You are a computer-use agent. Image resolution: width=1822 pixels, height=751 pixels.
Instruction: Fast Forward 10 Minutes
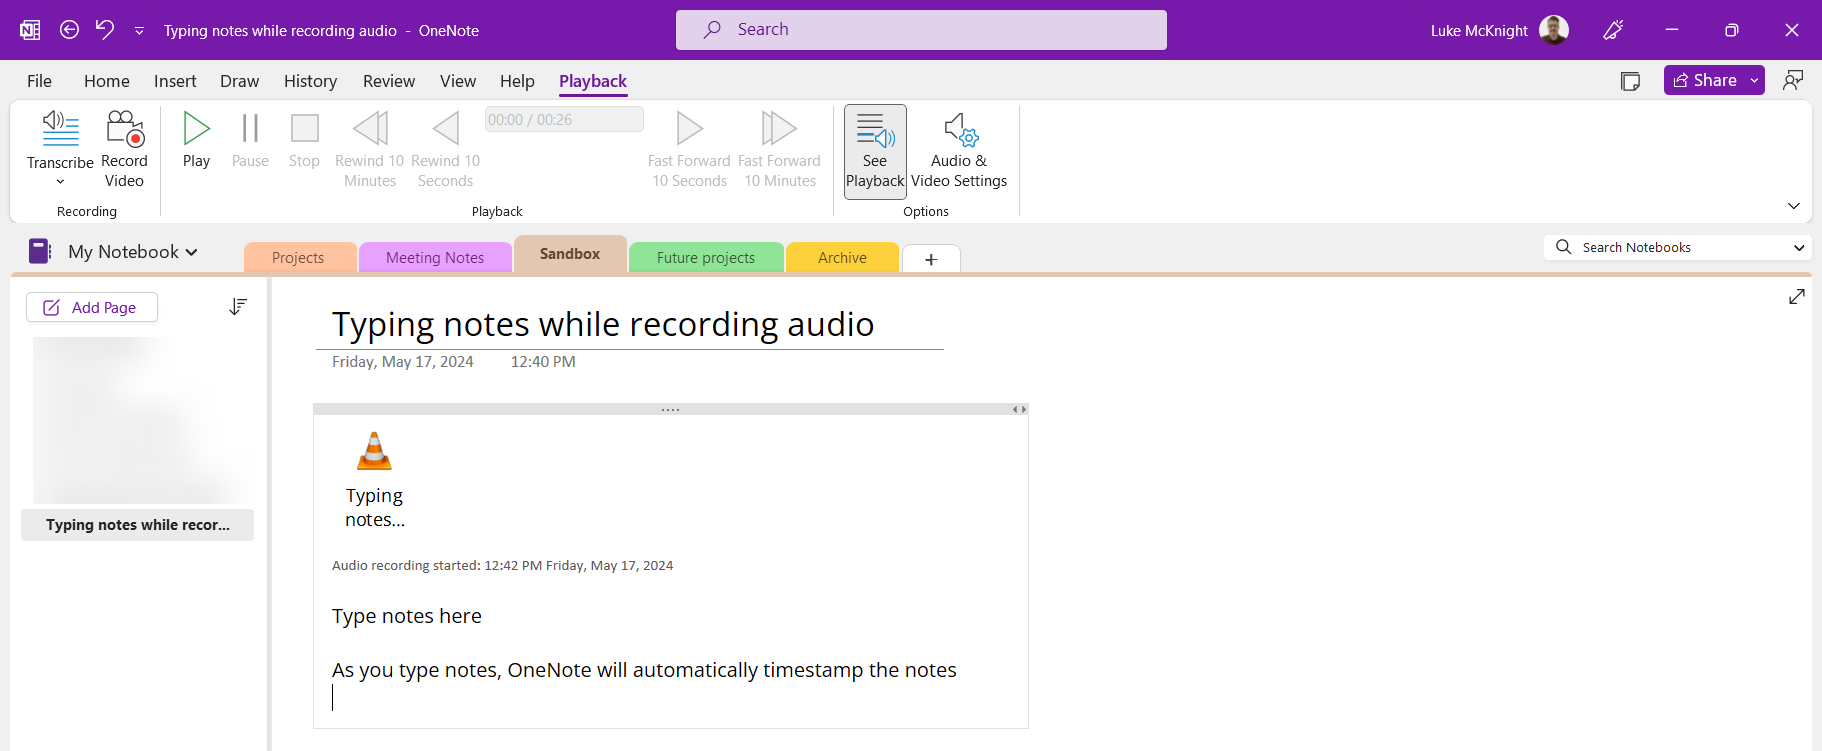click(x=779, y=149)
